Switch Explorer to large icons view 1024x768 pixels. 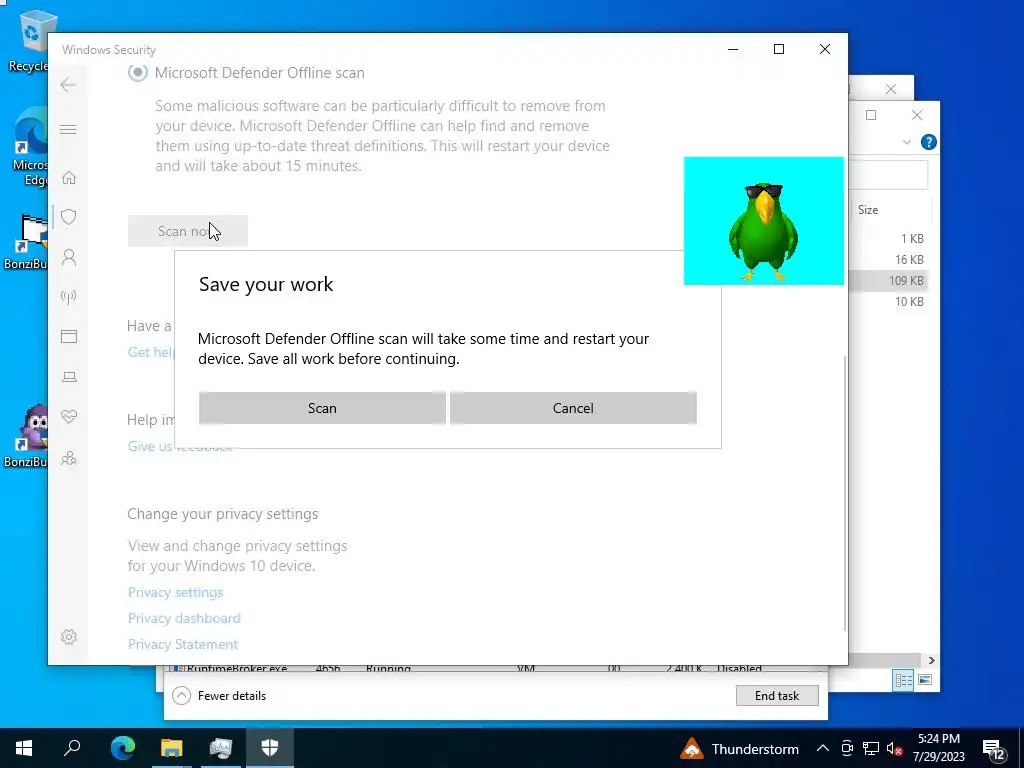[924, 680]
